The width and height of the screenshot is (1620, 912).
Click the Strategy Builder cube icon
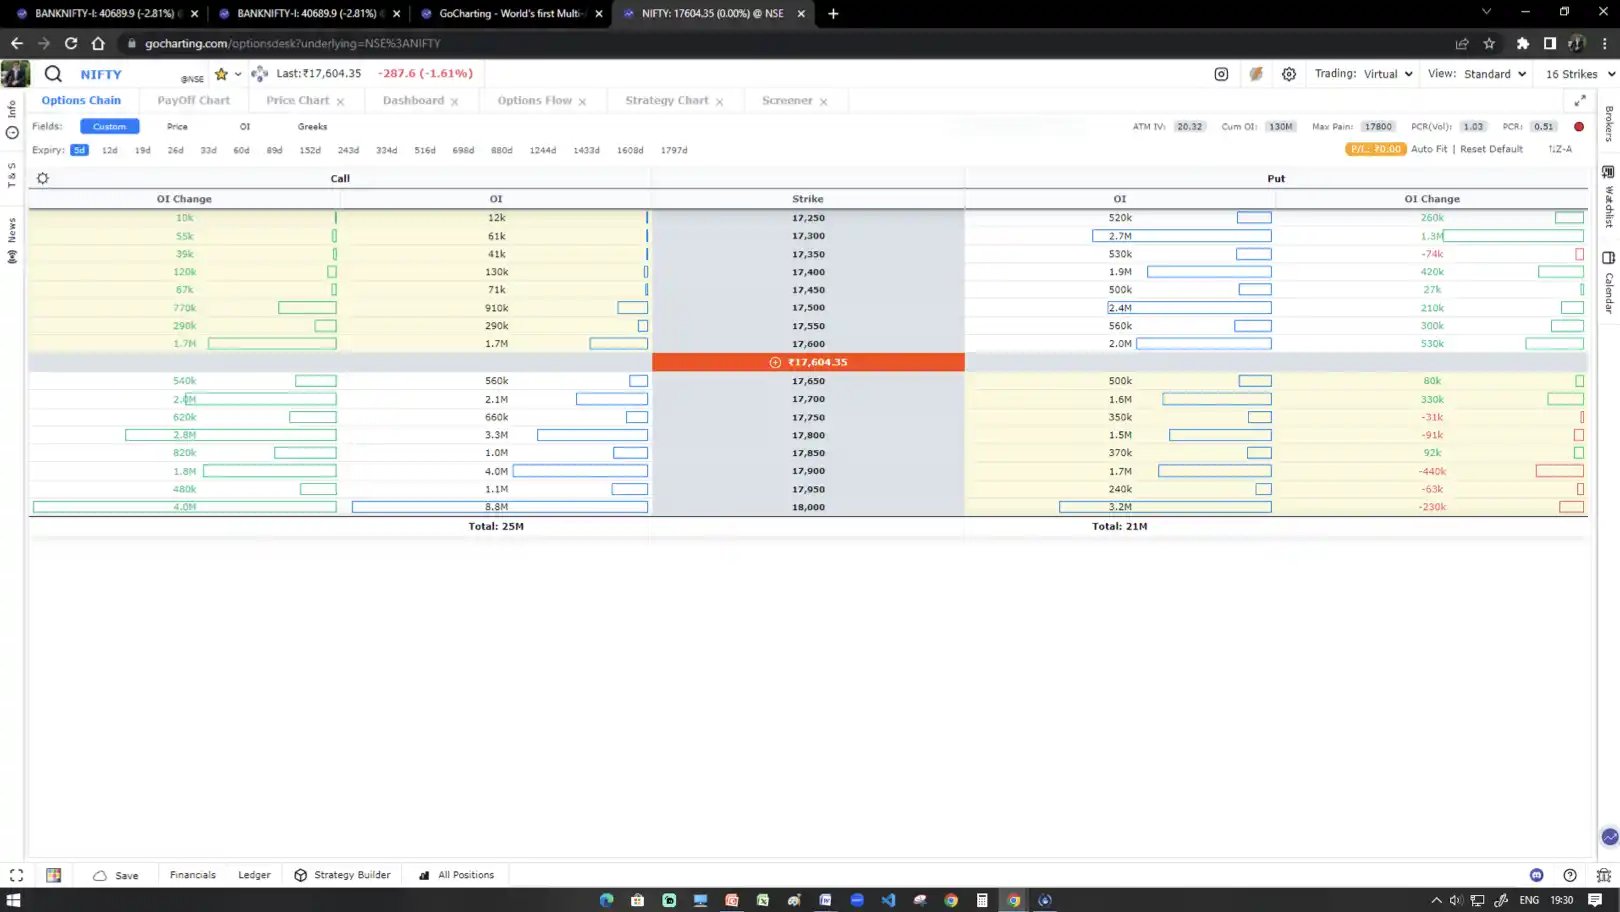(x=299, y=875)
